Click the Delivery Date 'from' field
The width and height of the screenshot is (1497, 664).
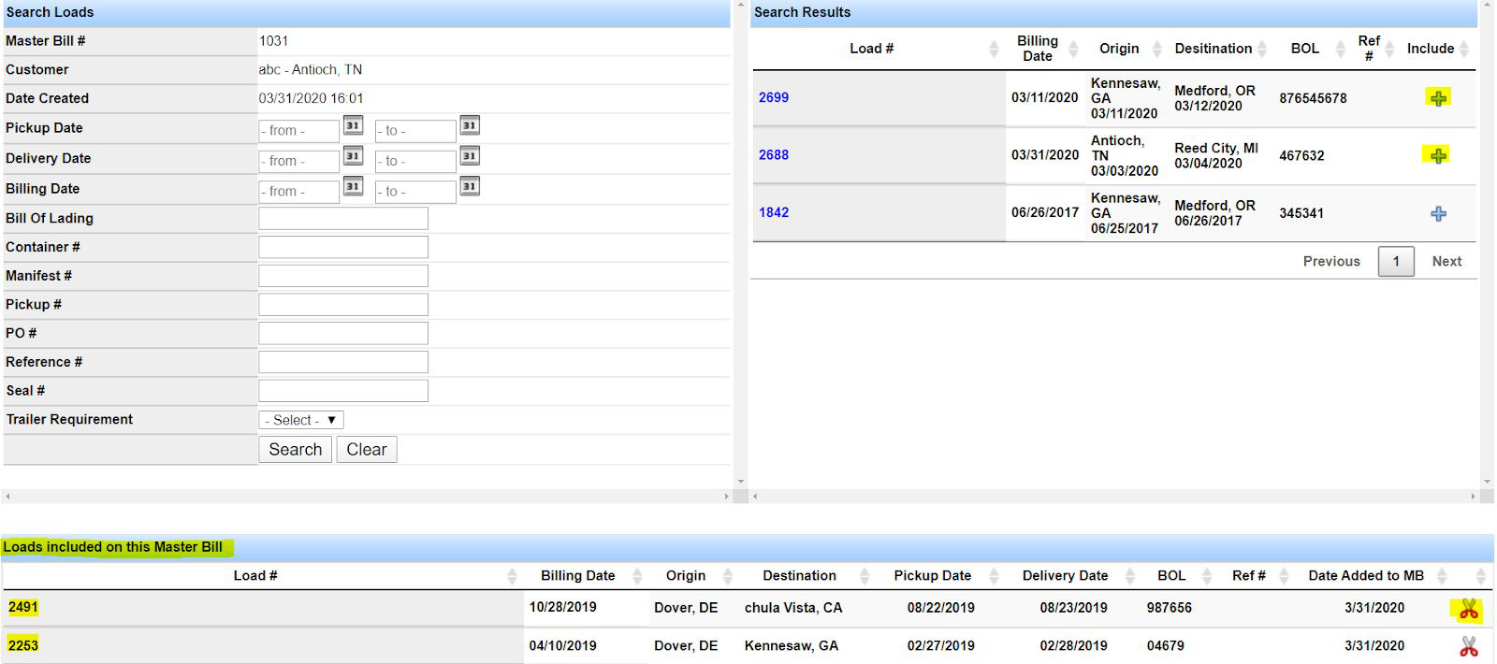click(x=299, y=161)
